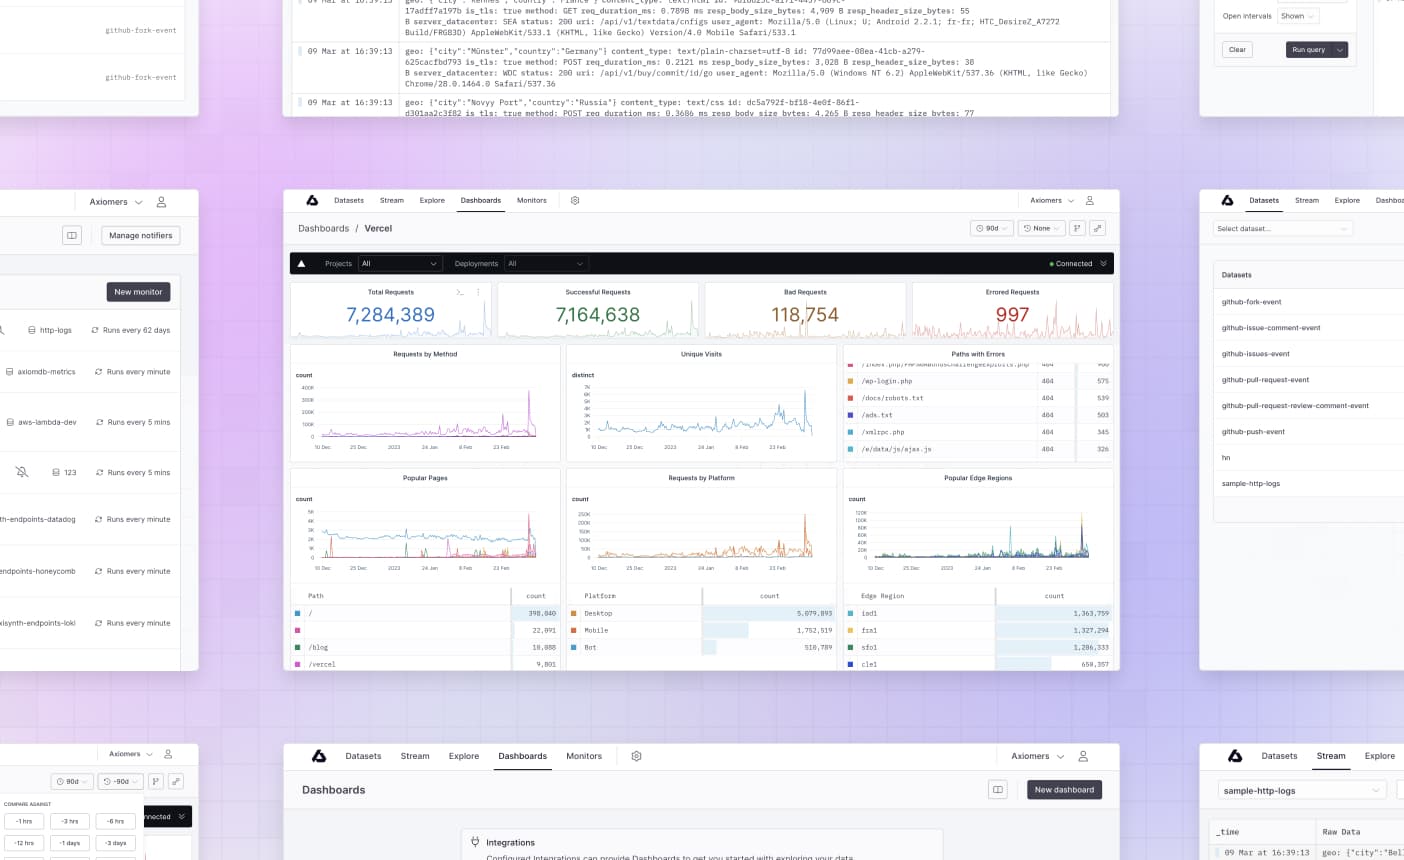The height and width of the screenshot is (860, 1404).
Task: Collapse the Connected Vercel bar with its chevron
Action: point(1104,263)
